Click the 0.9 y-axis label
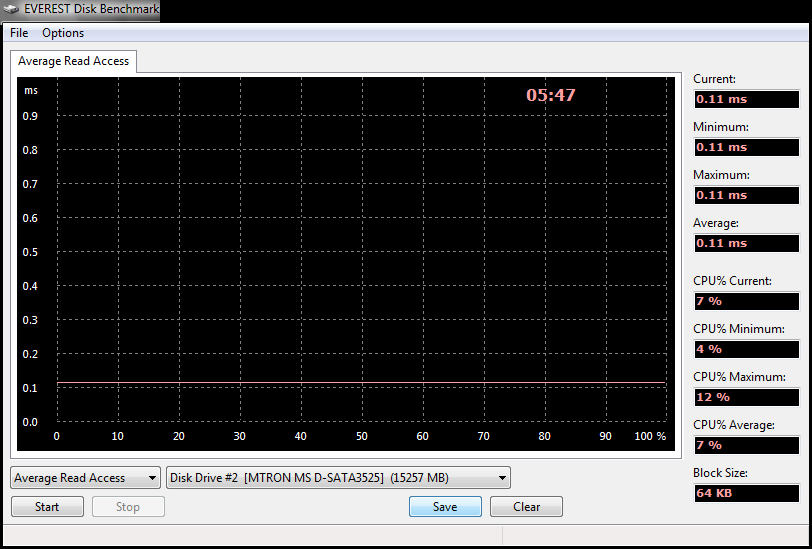 (x=30, y=116)
